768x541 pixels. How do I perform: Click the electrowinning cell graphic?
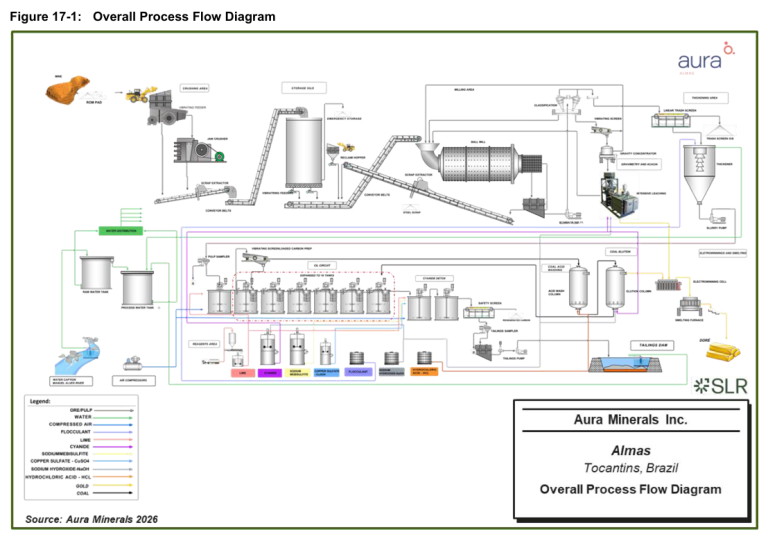pos(668,285)
